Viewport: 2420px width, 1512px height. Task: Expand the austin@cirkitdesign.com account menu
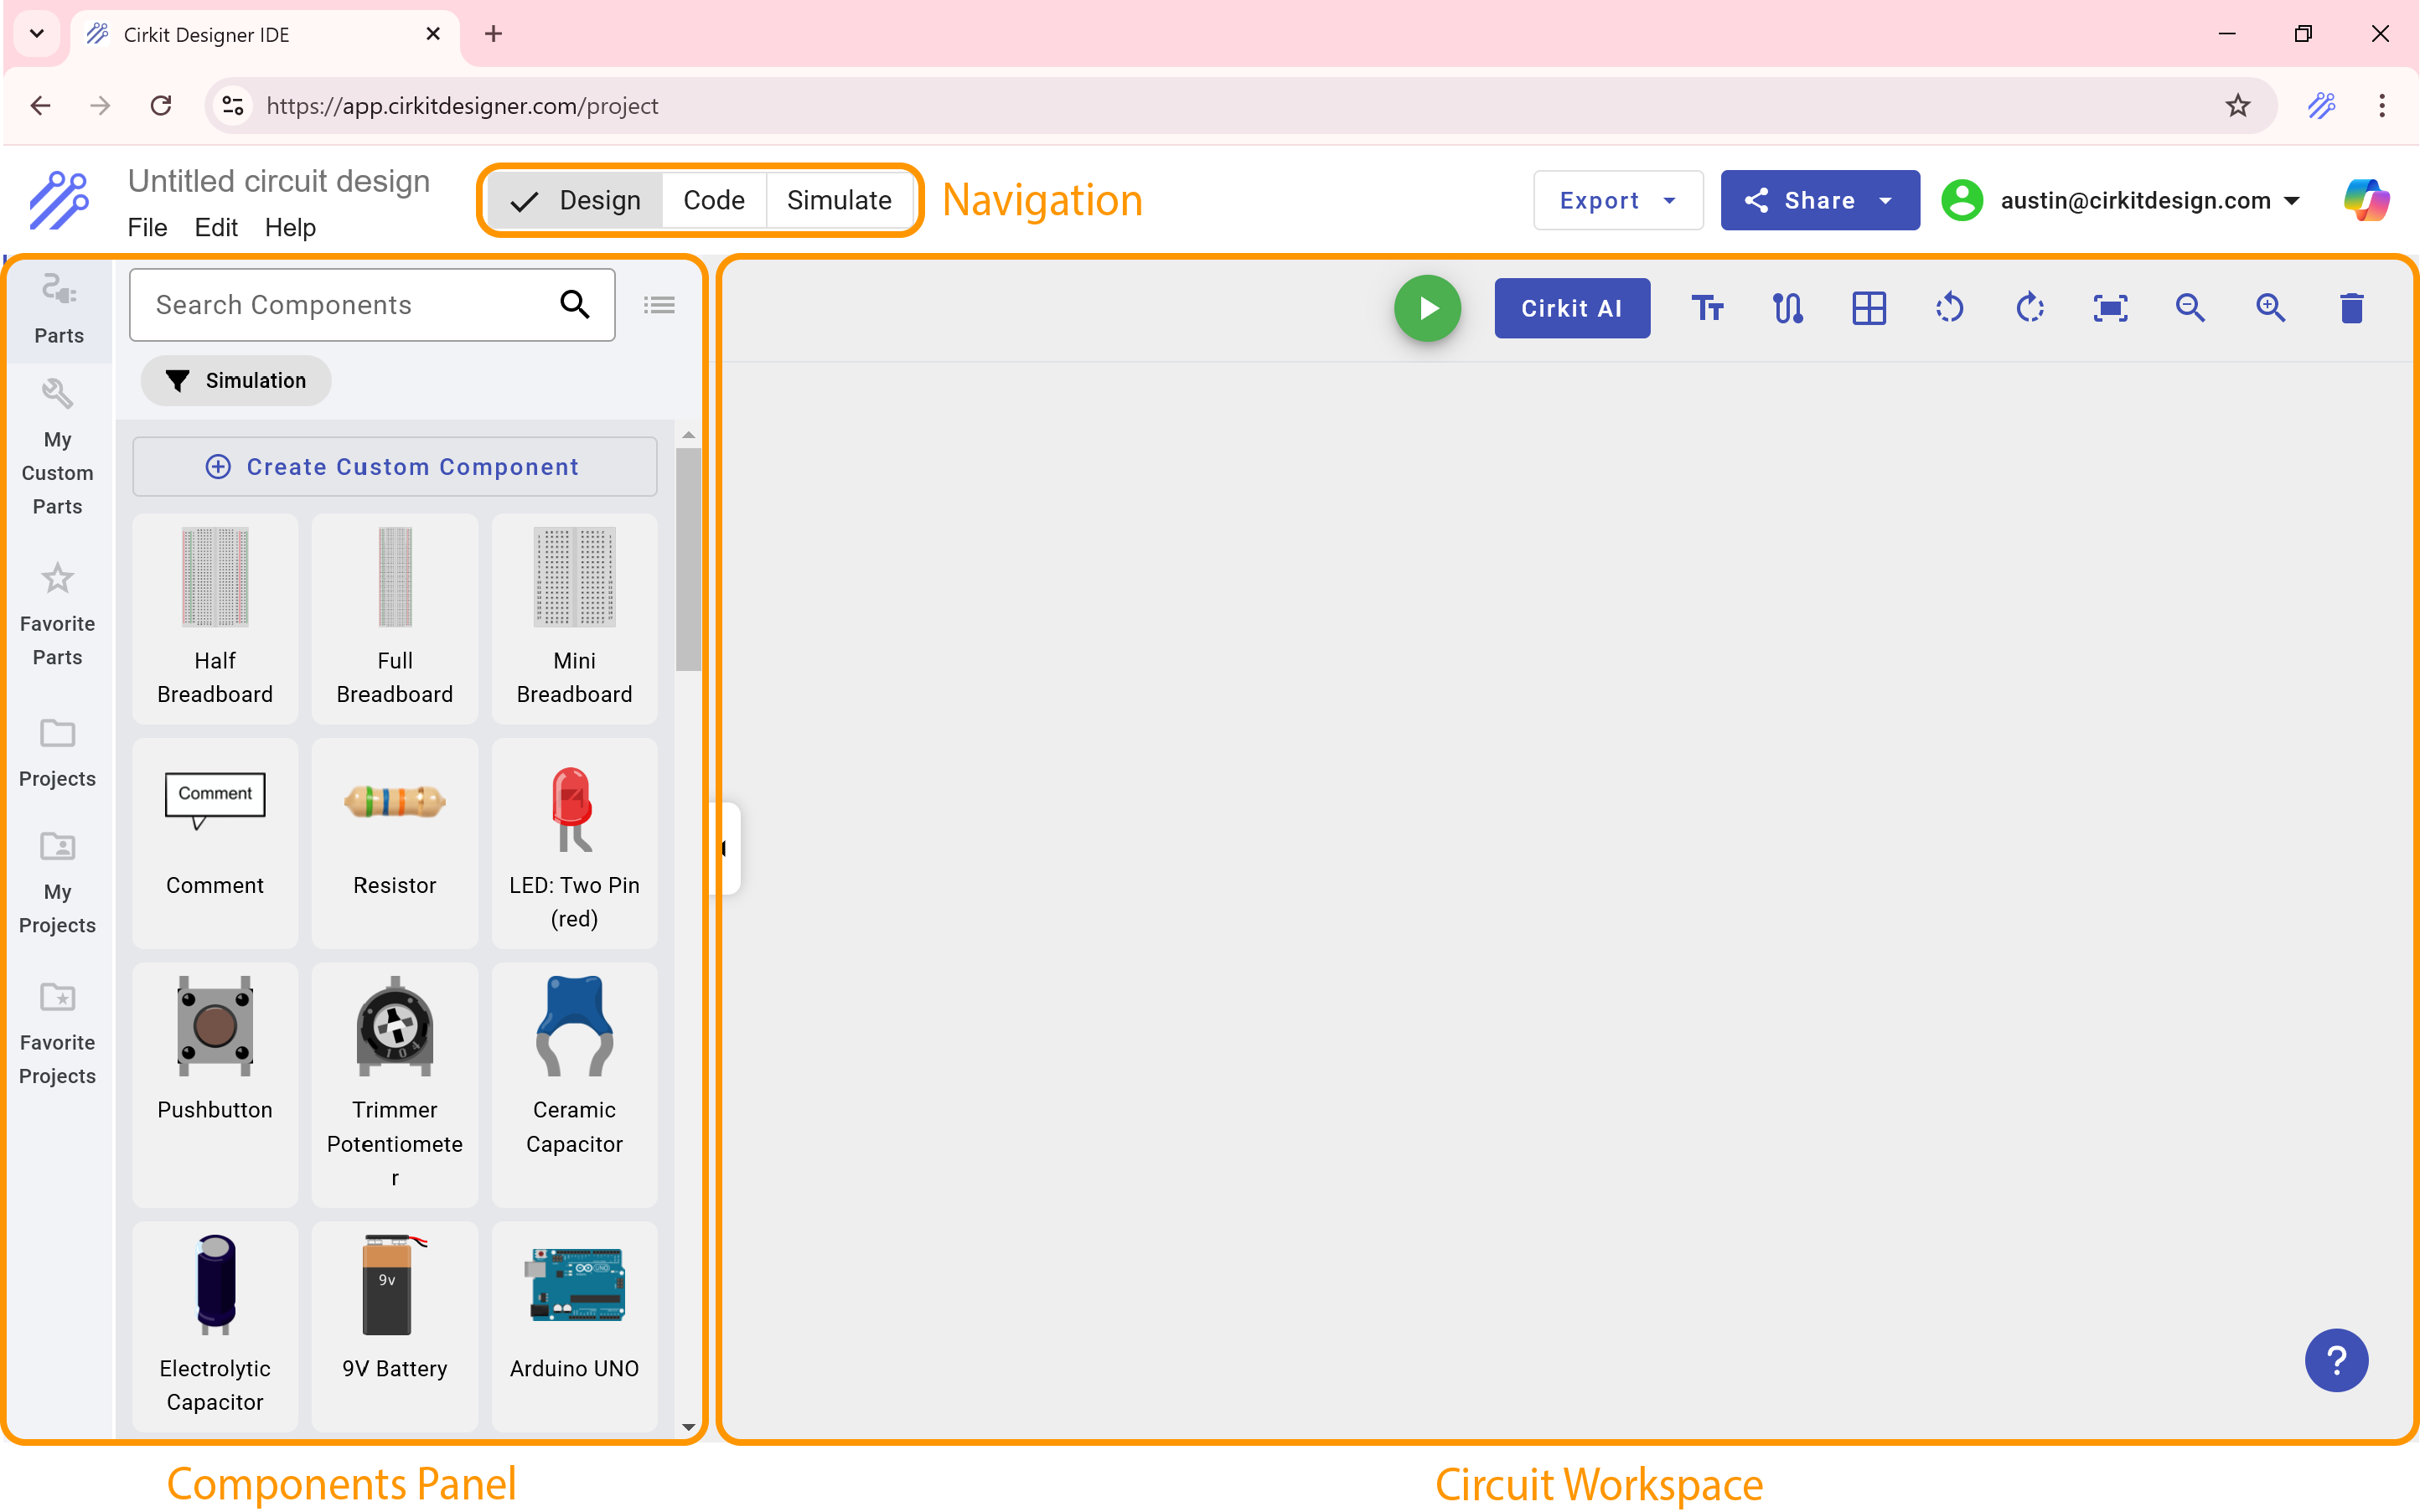coord(2150,200)
